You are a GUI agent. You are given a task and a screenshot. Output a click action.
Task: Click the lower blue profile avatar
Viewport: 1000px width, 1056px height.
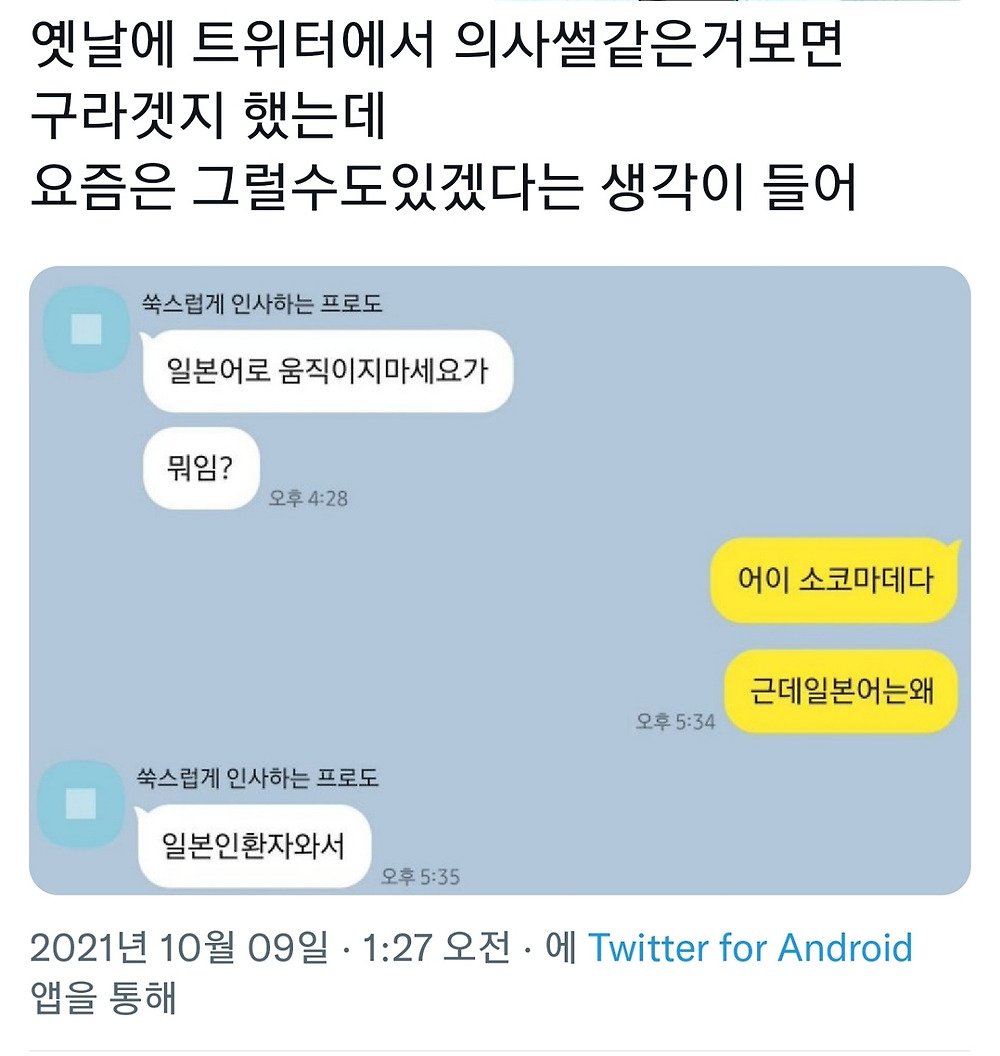81,803
